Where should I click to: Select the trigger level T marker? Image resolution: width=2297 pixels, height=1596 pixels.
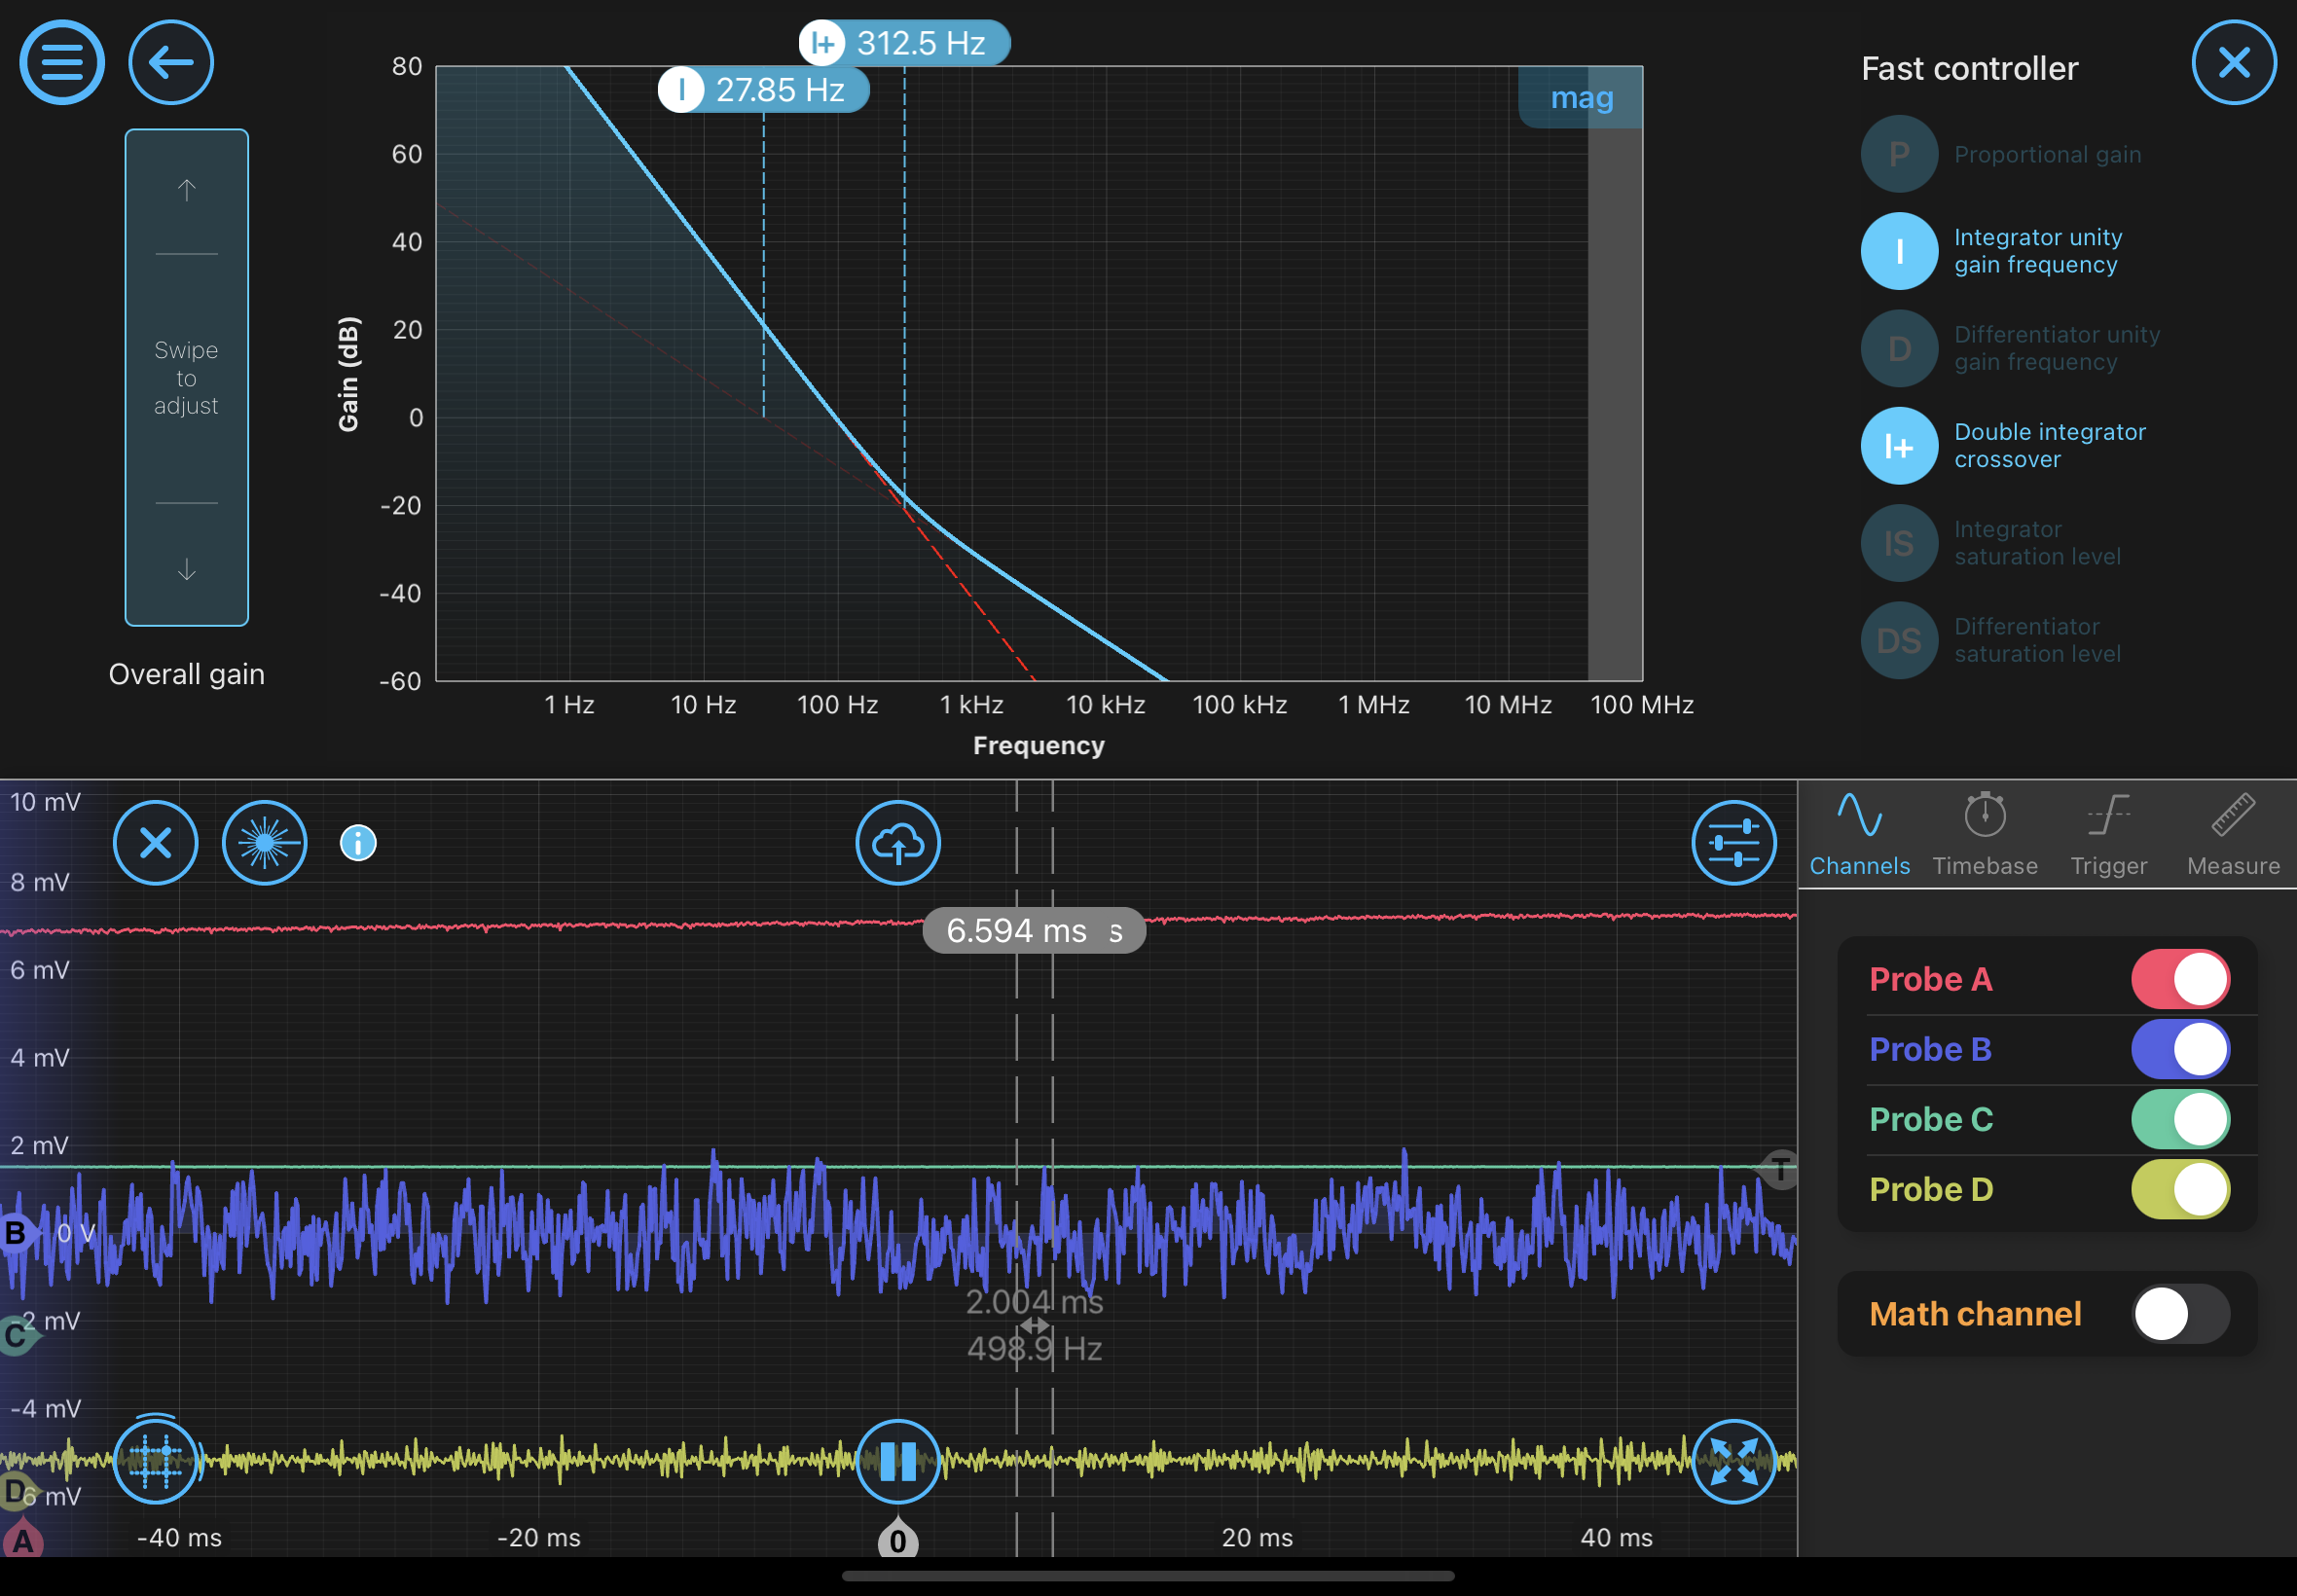coord(1778,1168)
